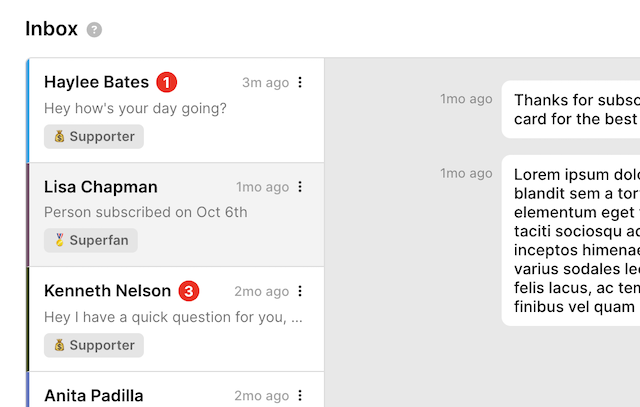Open Kenneth Nelson conversation options menu

pyautogui.click(x=300, y=291)
